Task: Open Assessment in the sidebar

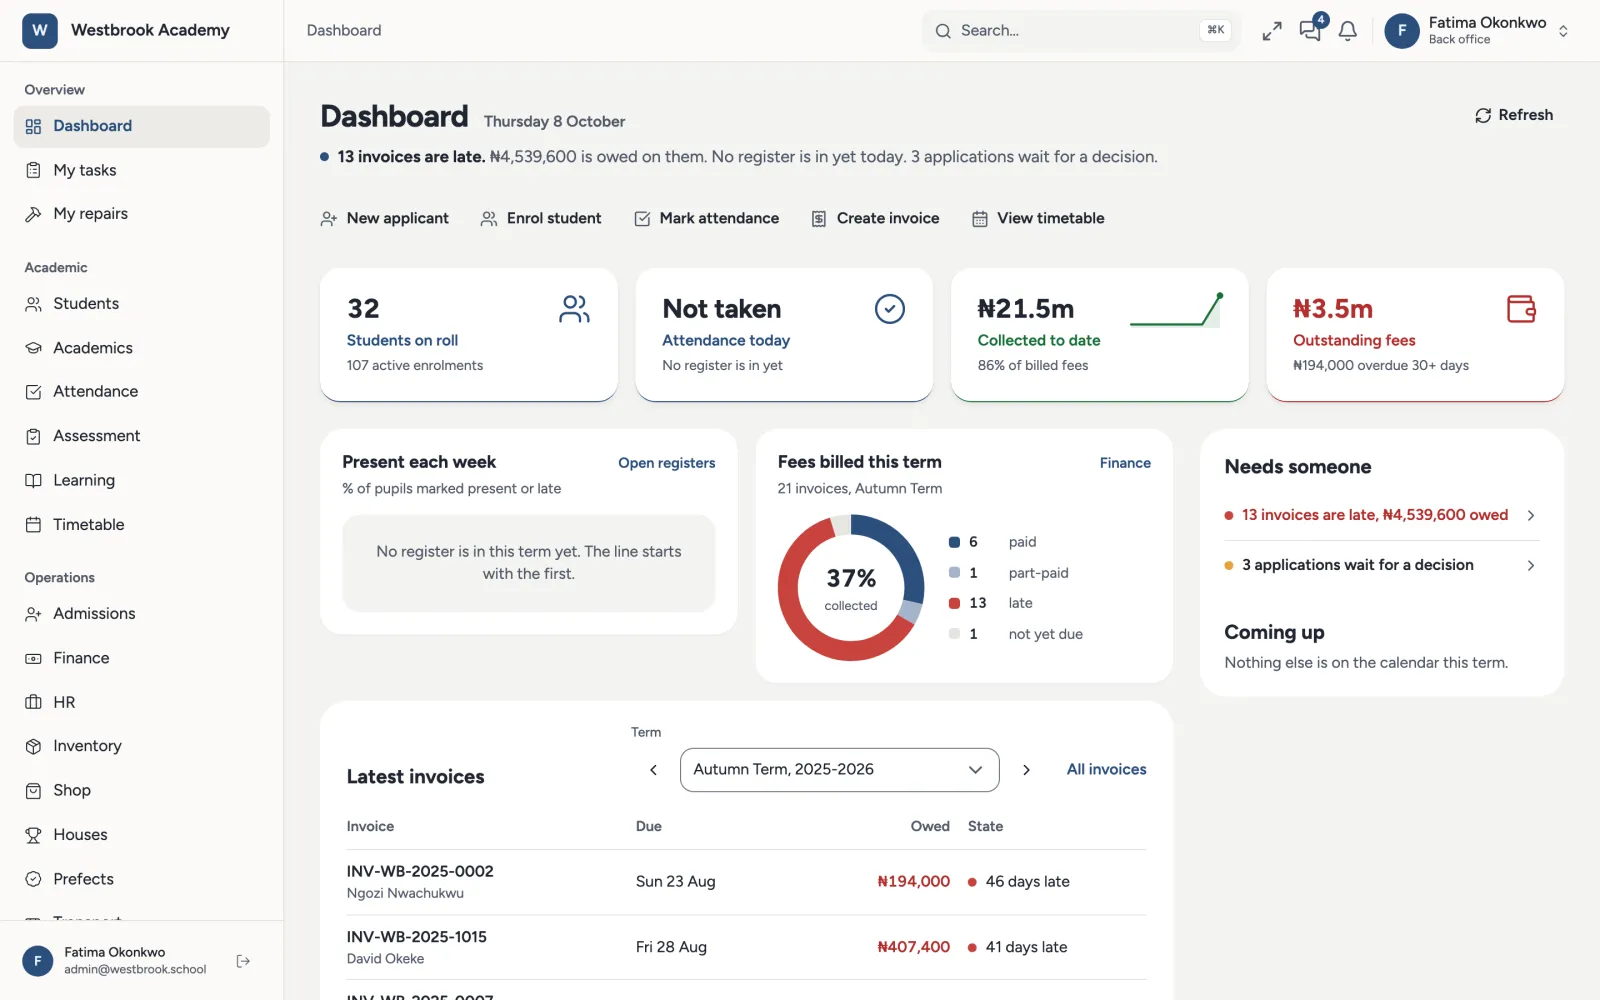Action: click(x=142, y=436)
